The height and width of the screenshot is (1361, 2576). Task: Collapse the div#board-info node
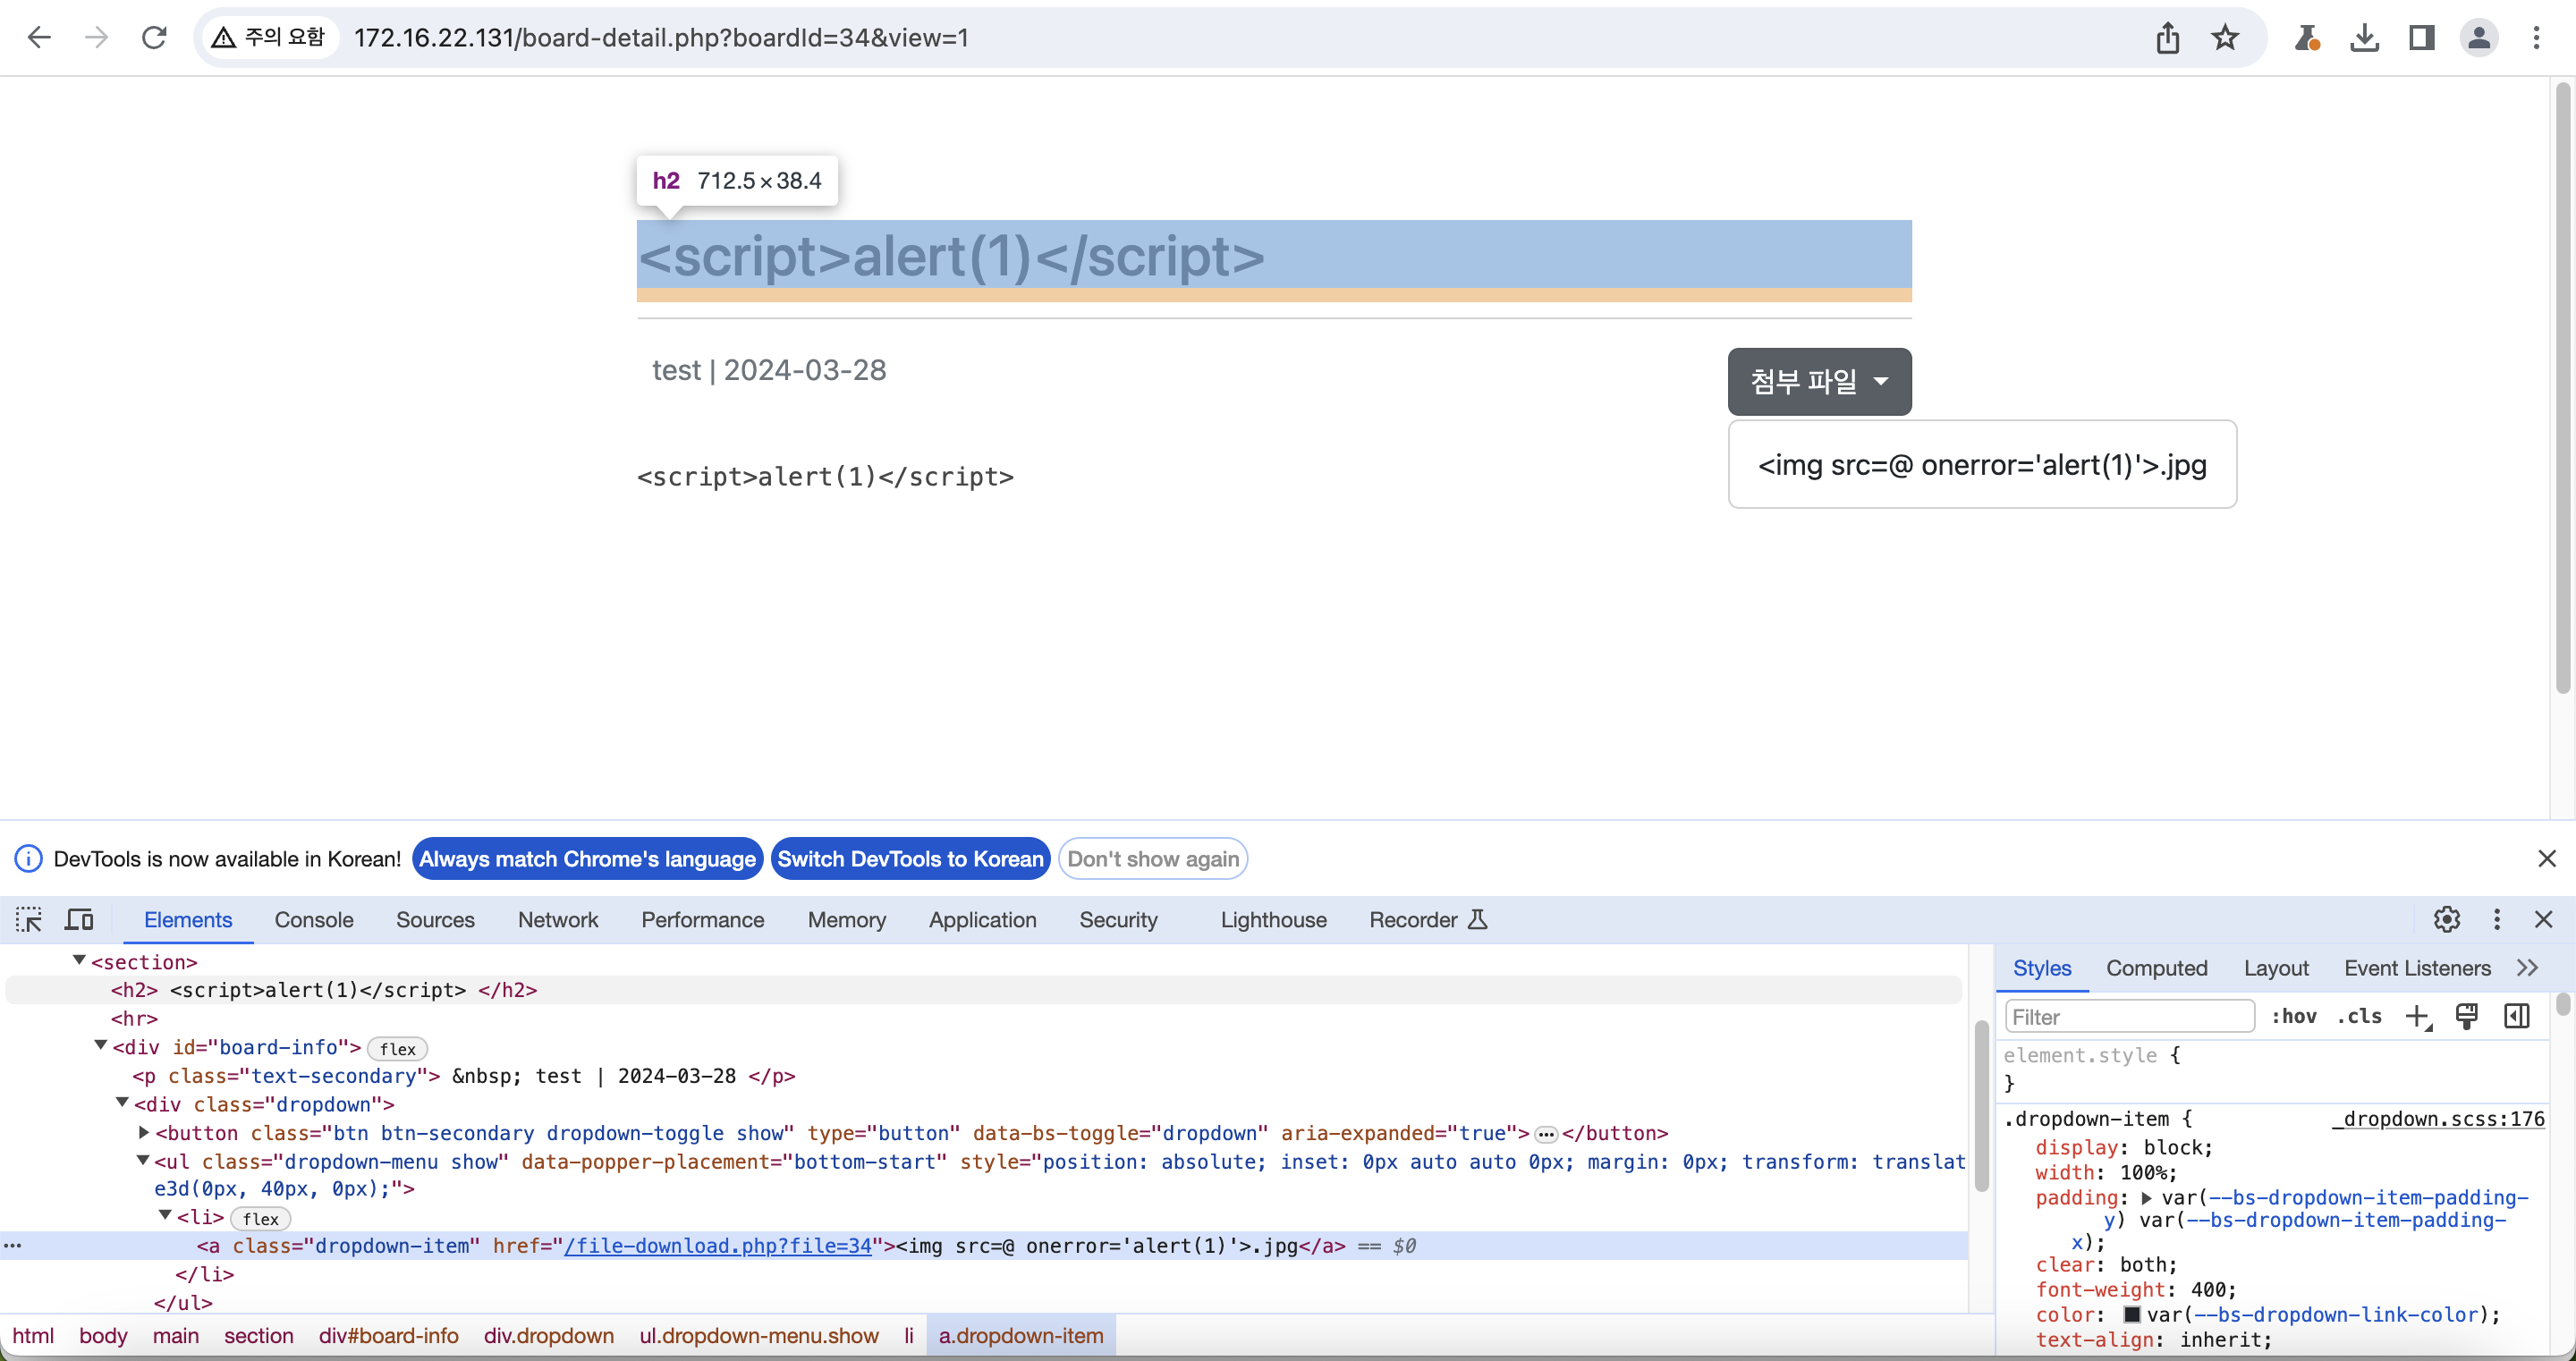click(100, 1045)
